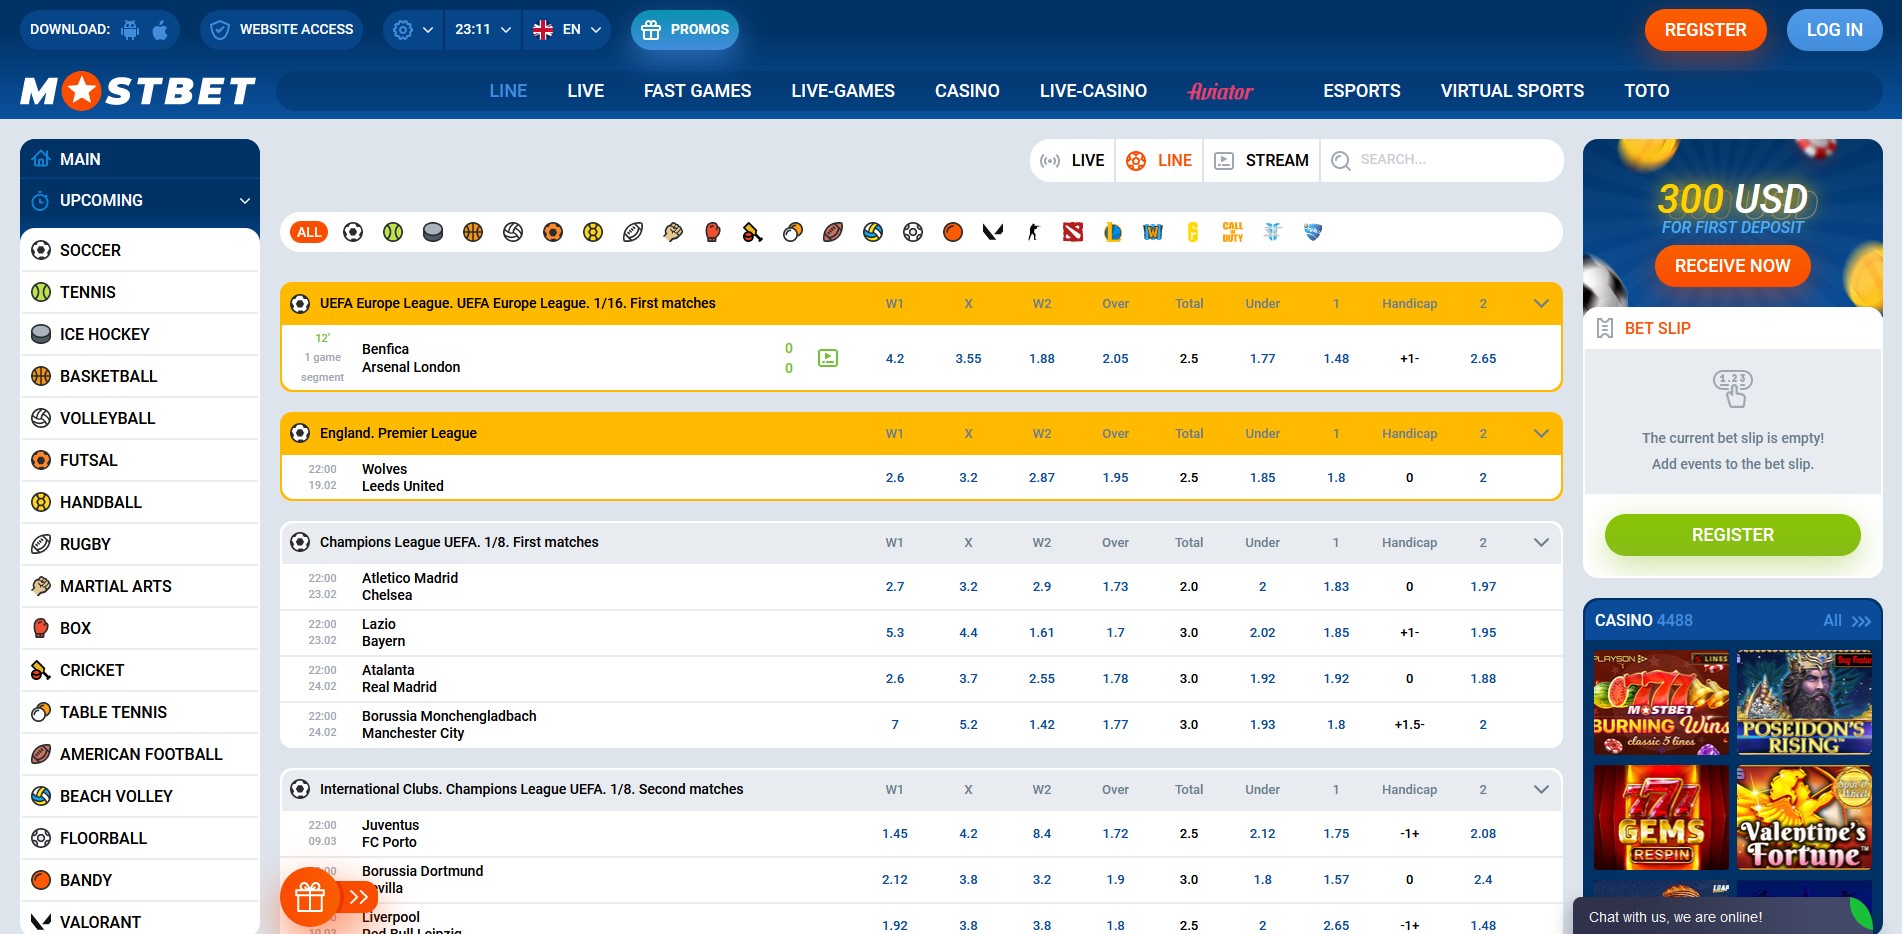
Task: Collapse Champions League 1/8 Second matches section
Action: tap(1541, 790)
